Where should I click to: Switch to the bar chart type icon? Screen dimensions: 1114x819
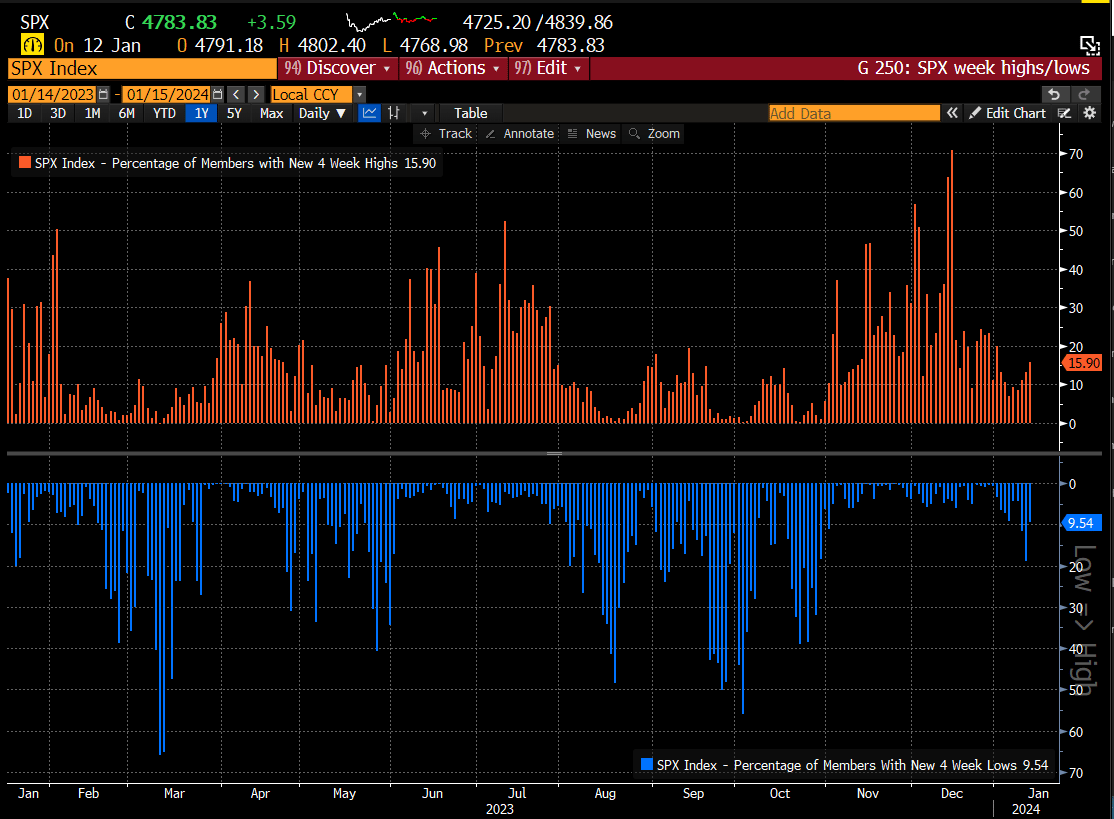[396, 113]
